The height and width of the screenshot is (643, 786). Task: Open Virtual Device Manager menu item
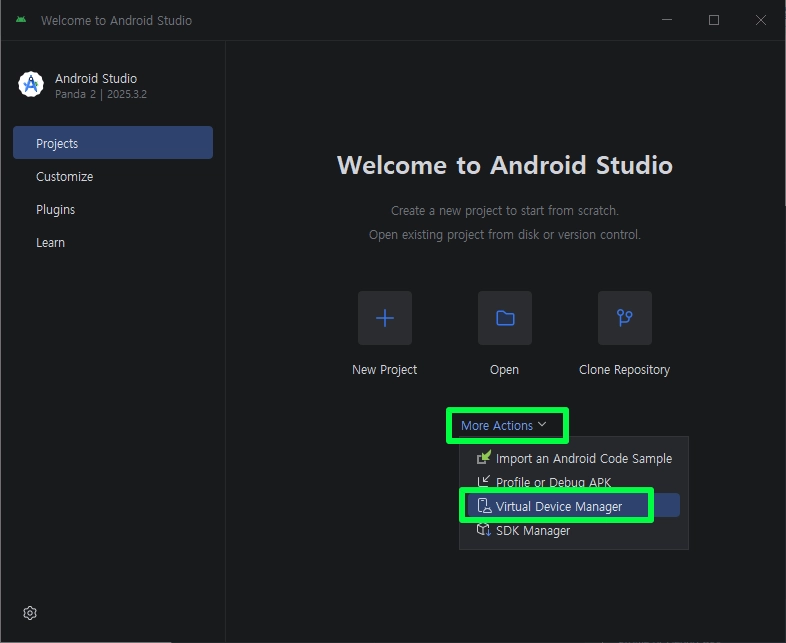point(573,506)
